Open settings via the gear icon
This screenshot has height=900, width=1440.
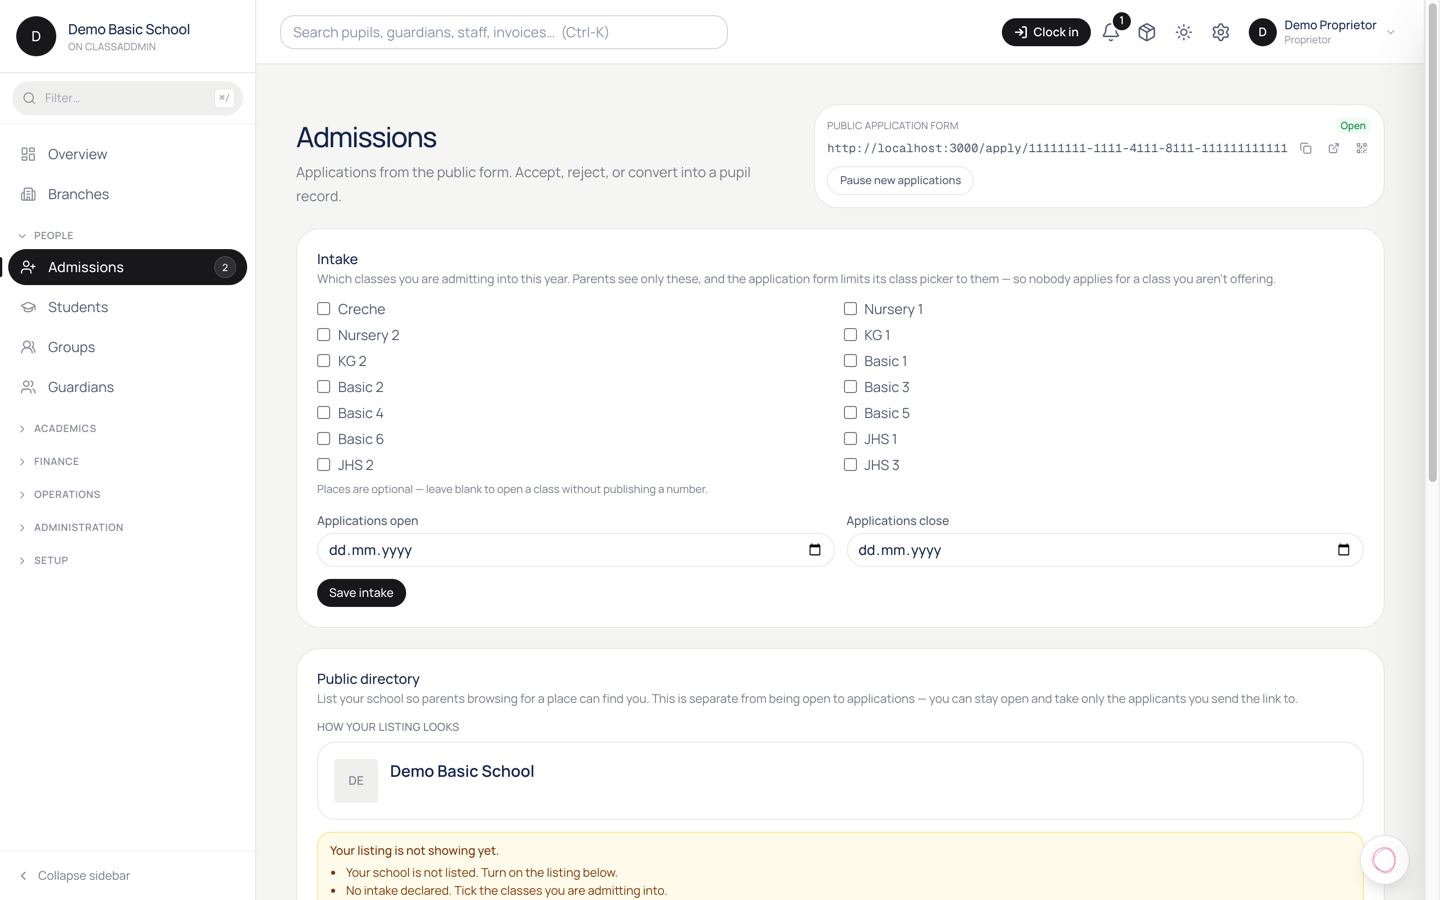pos(1221,32)
